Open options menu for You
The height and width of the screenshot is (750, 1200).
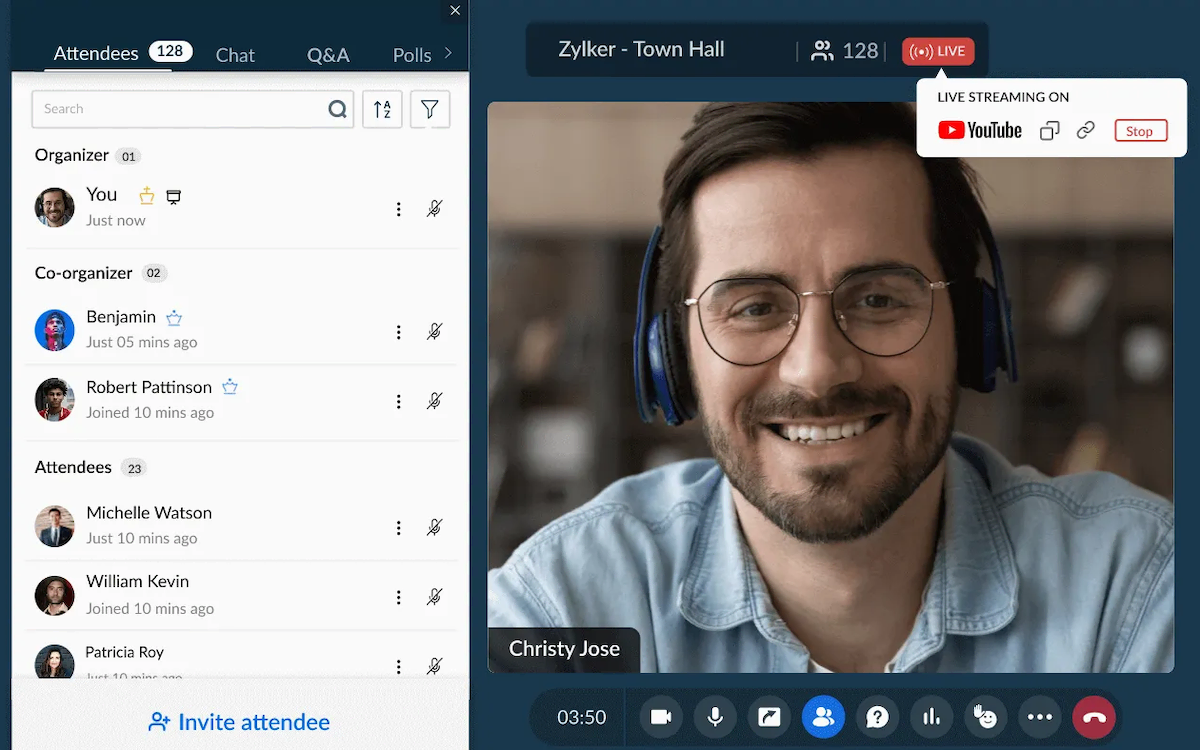click(x=398, y=209)
